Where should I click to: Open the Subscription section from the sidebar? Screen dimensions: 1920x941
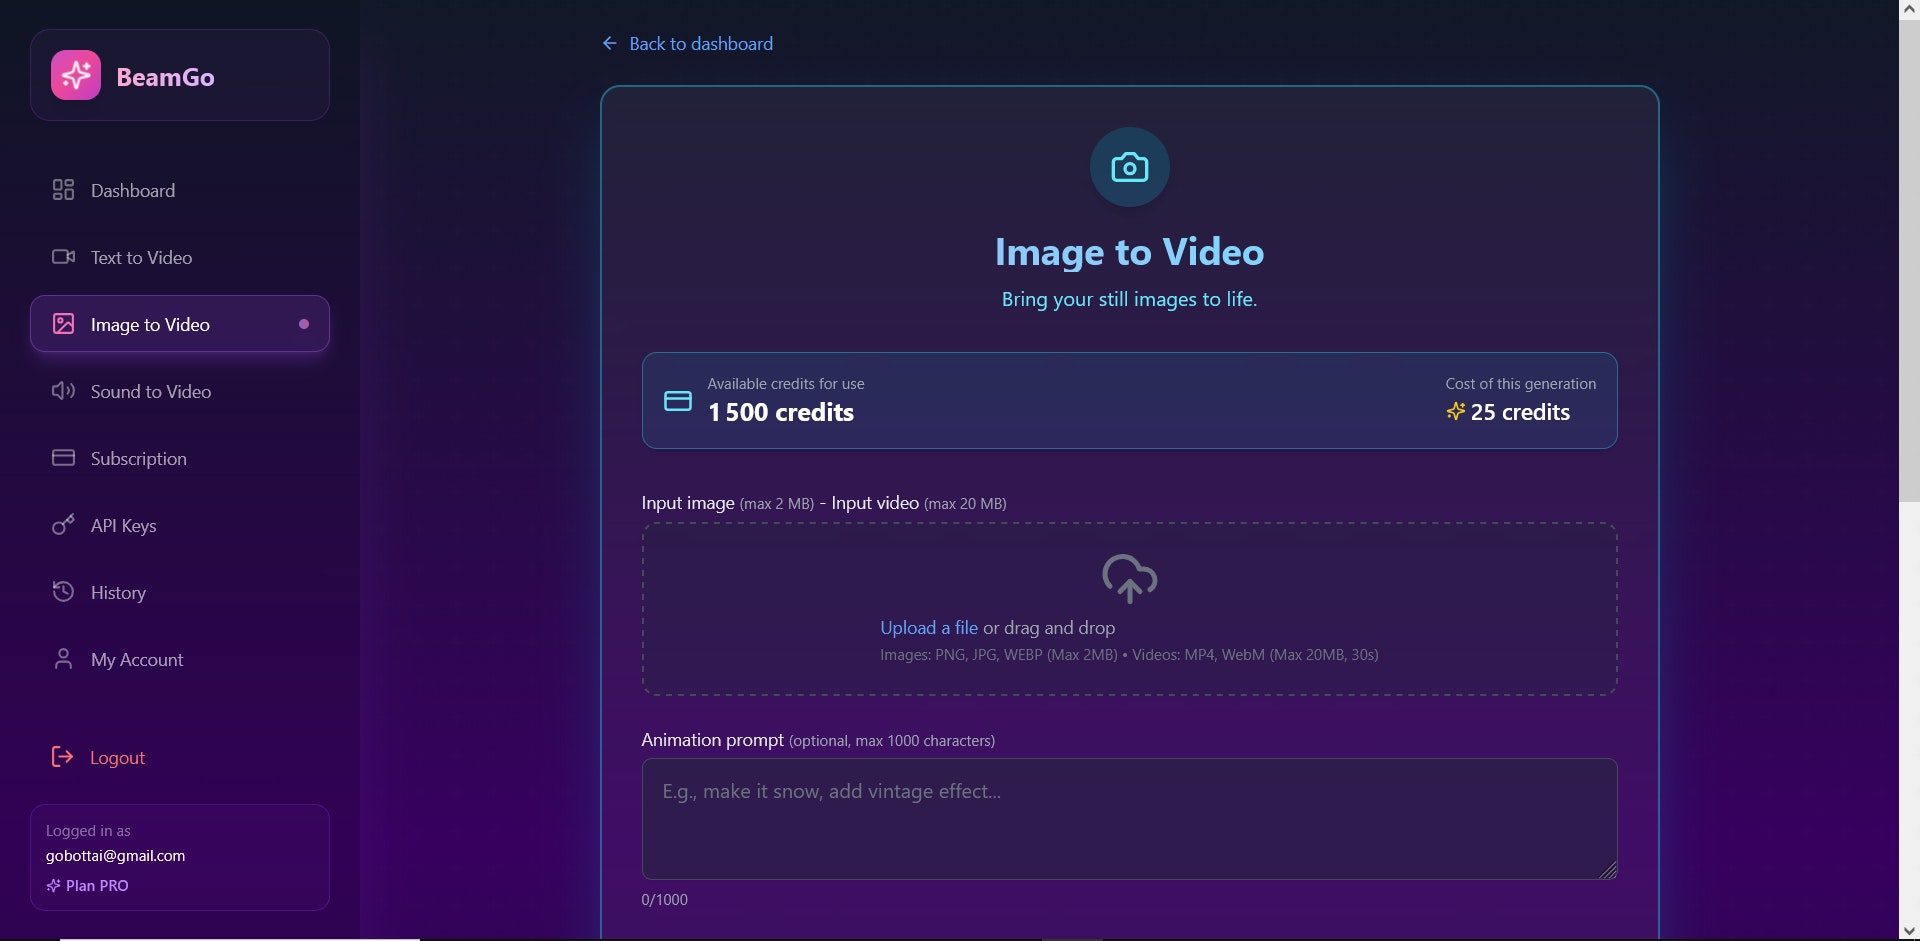[x=138, y=458]
